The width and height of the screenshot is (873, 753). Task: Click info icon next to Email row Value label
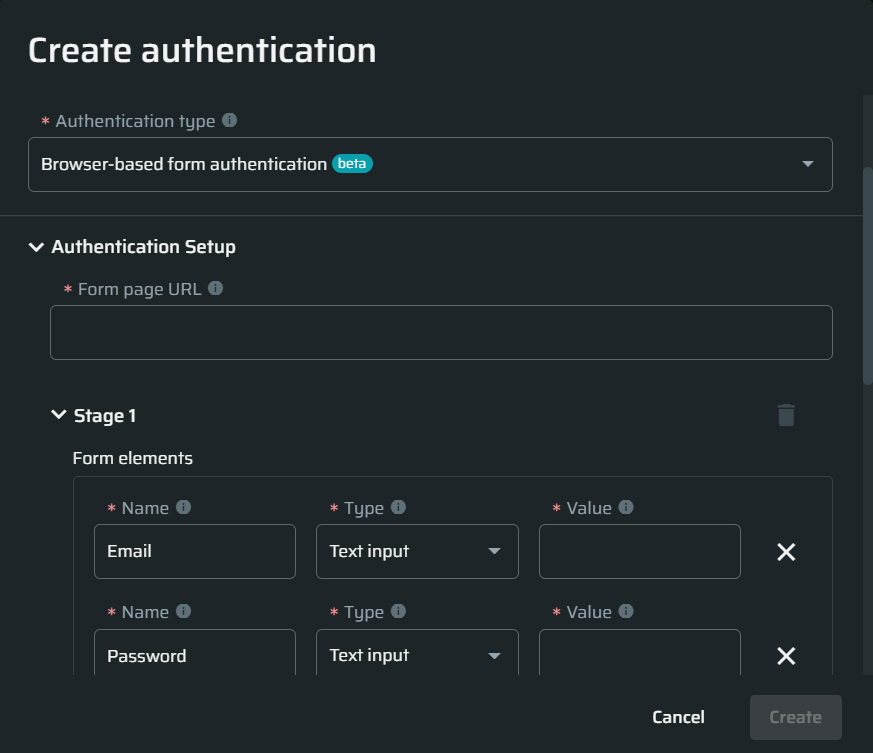click(626, 507)
